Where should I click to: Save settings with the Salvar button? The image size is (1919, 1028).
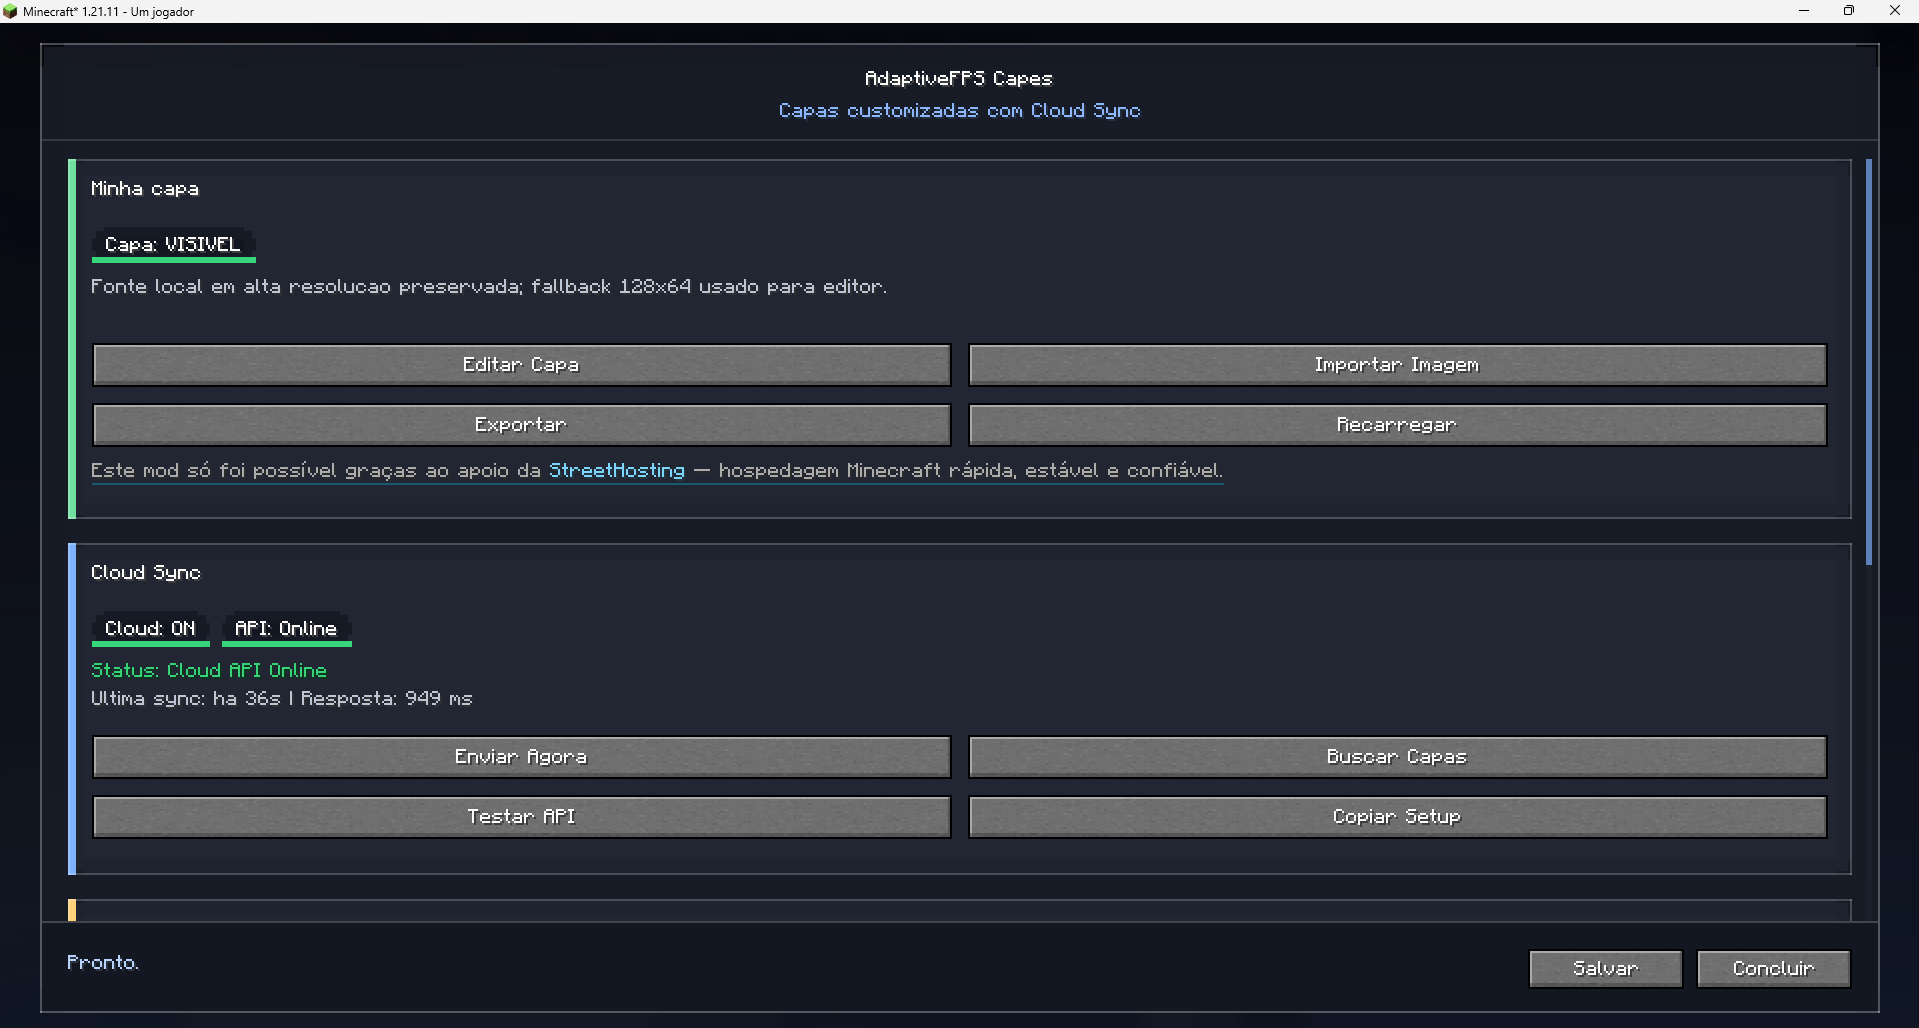click(x=1605, y=968)
